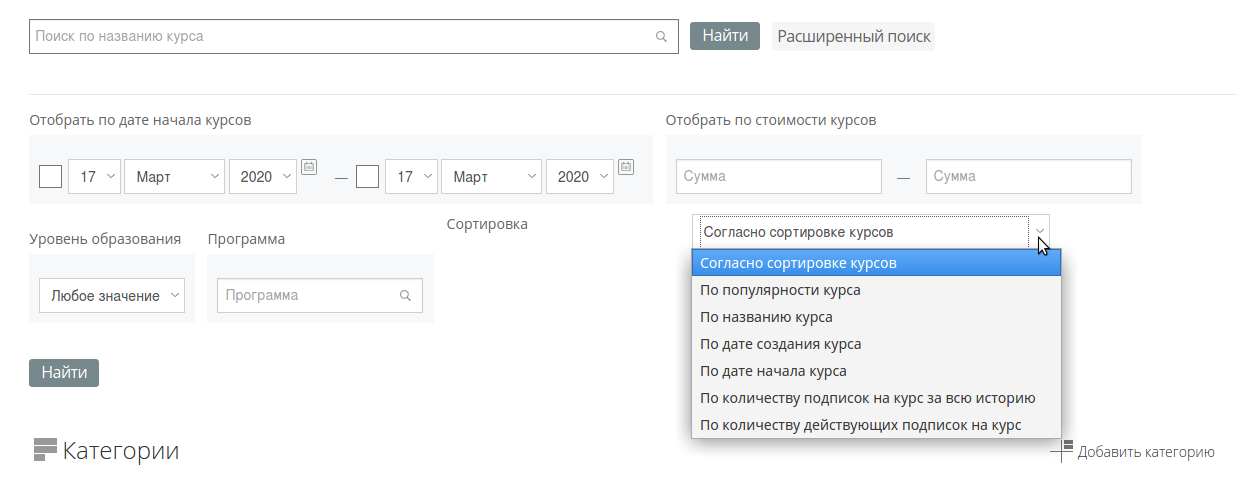Select По дате начала курса option
Viewport: 1250px width, 481px height.
(773, 371)
